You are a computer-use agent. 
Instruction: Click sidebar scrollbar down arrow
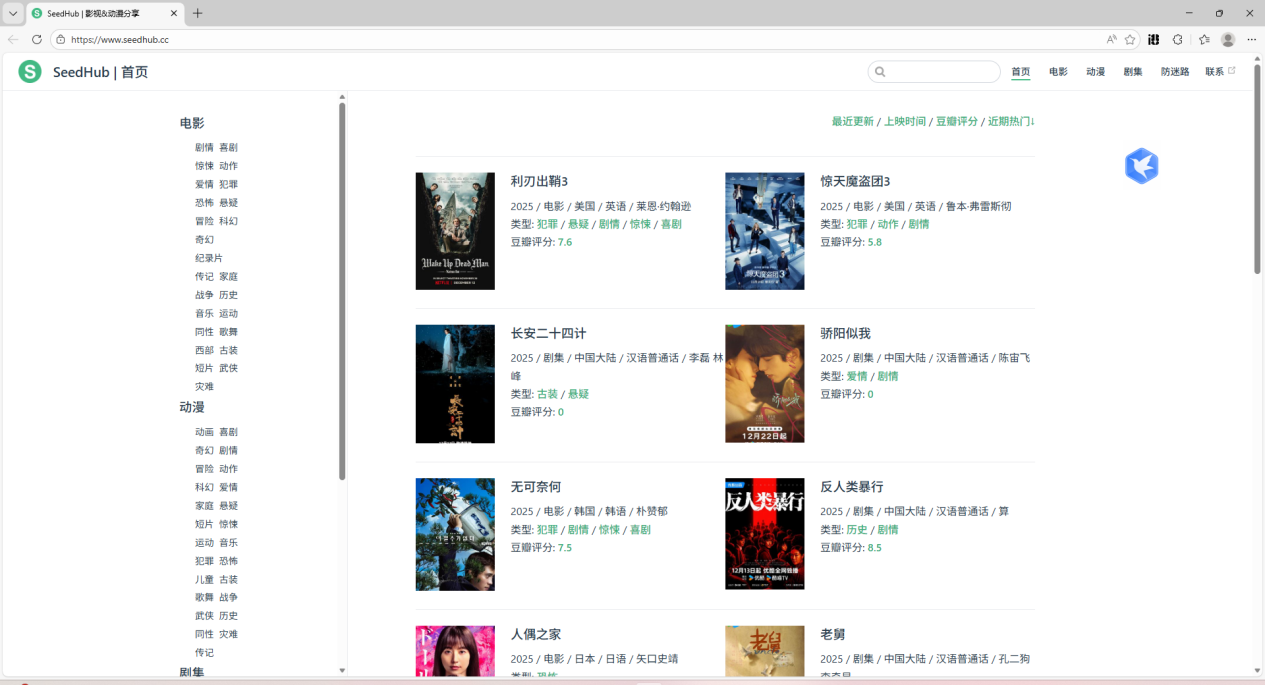[342, 670]
